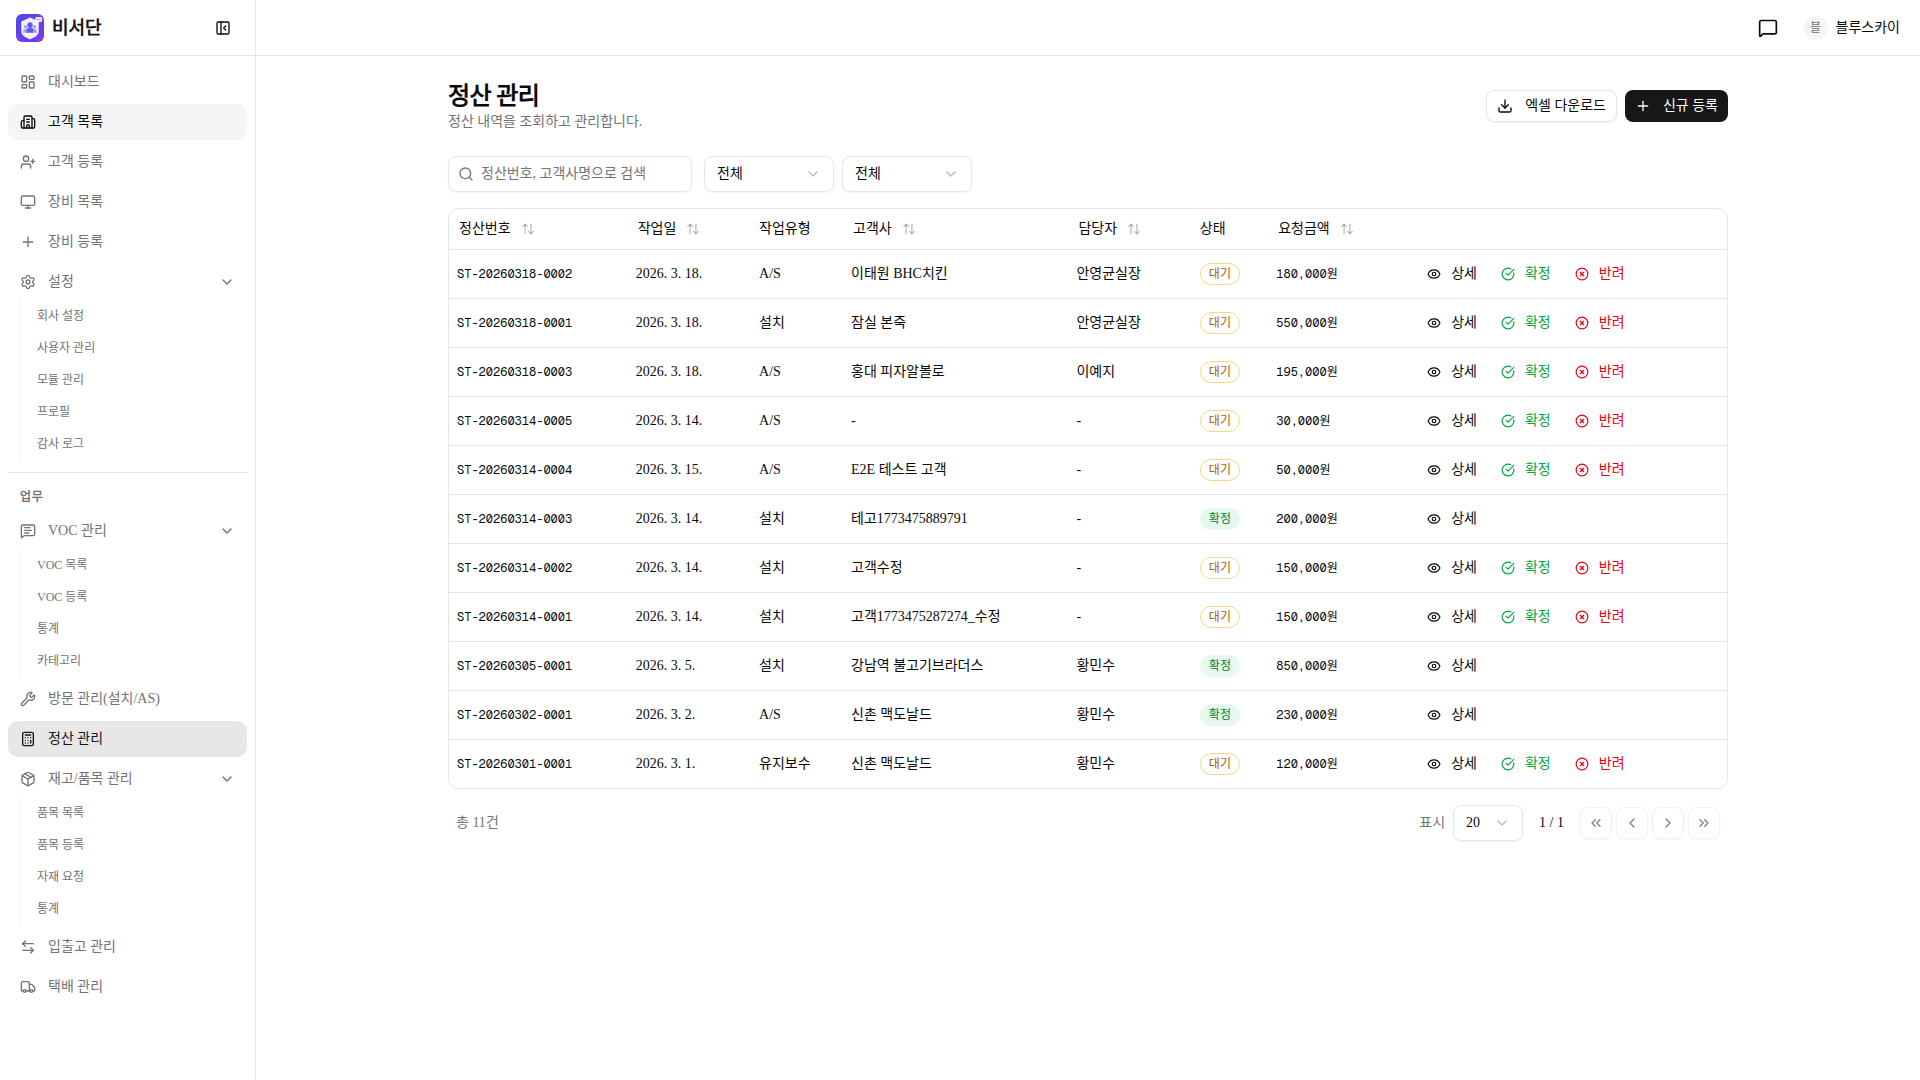View 상세 for ST-20260302-0001
Screen dimensions: 1920x1080
(x=1451, y=715)
